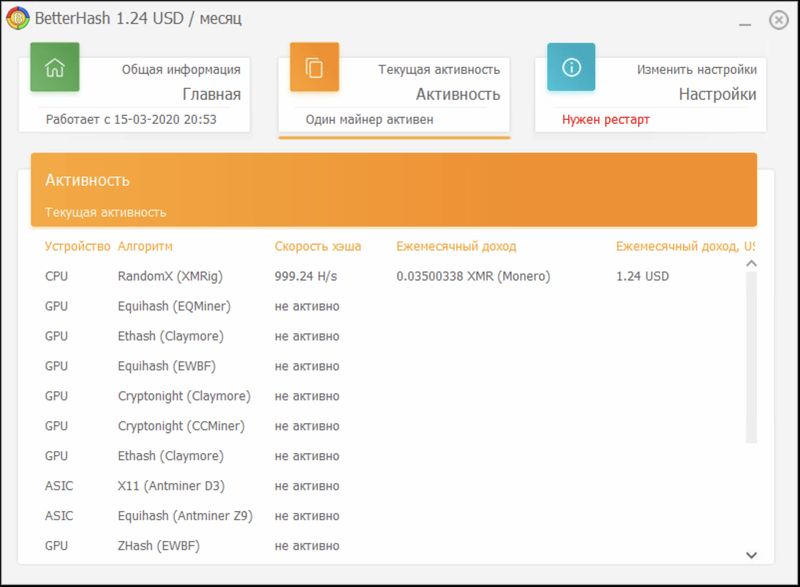
Task: Click the blue info Settings icon
Action: pos(571,68)
